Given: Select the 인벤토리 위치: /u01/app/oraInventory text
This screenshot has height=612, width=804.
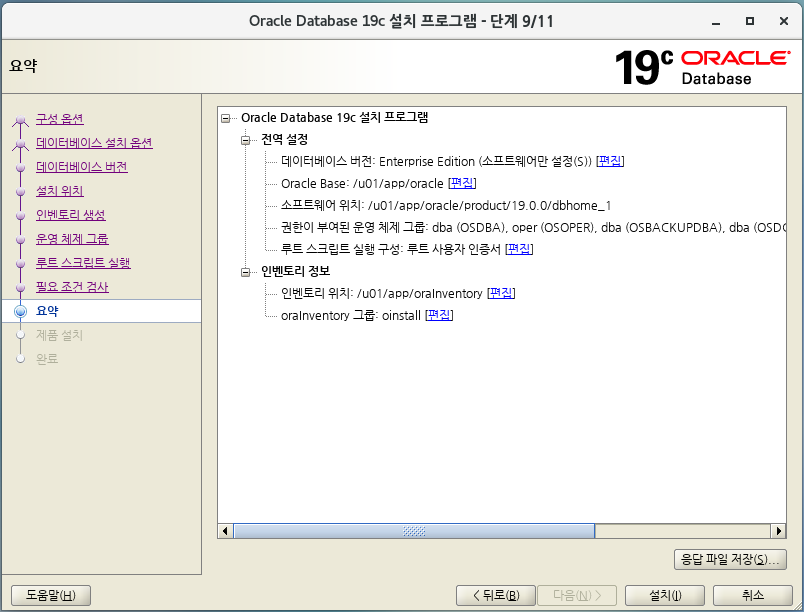Looking at the screenshot, I should pos(381,293).
